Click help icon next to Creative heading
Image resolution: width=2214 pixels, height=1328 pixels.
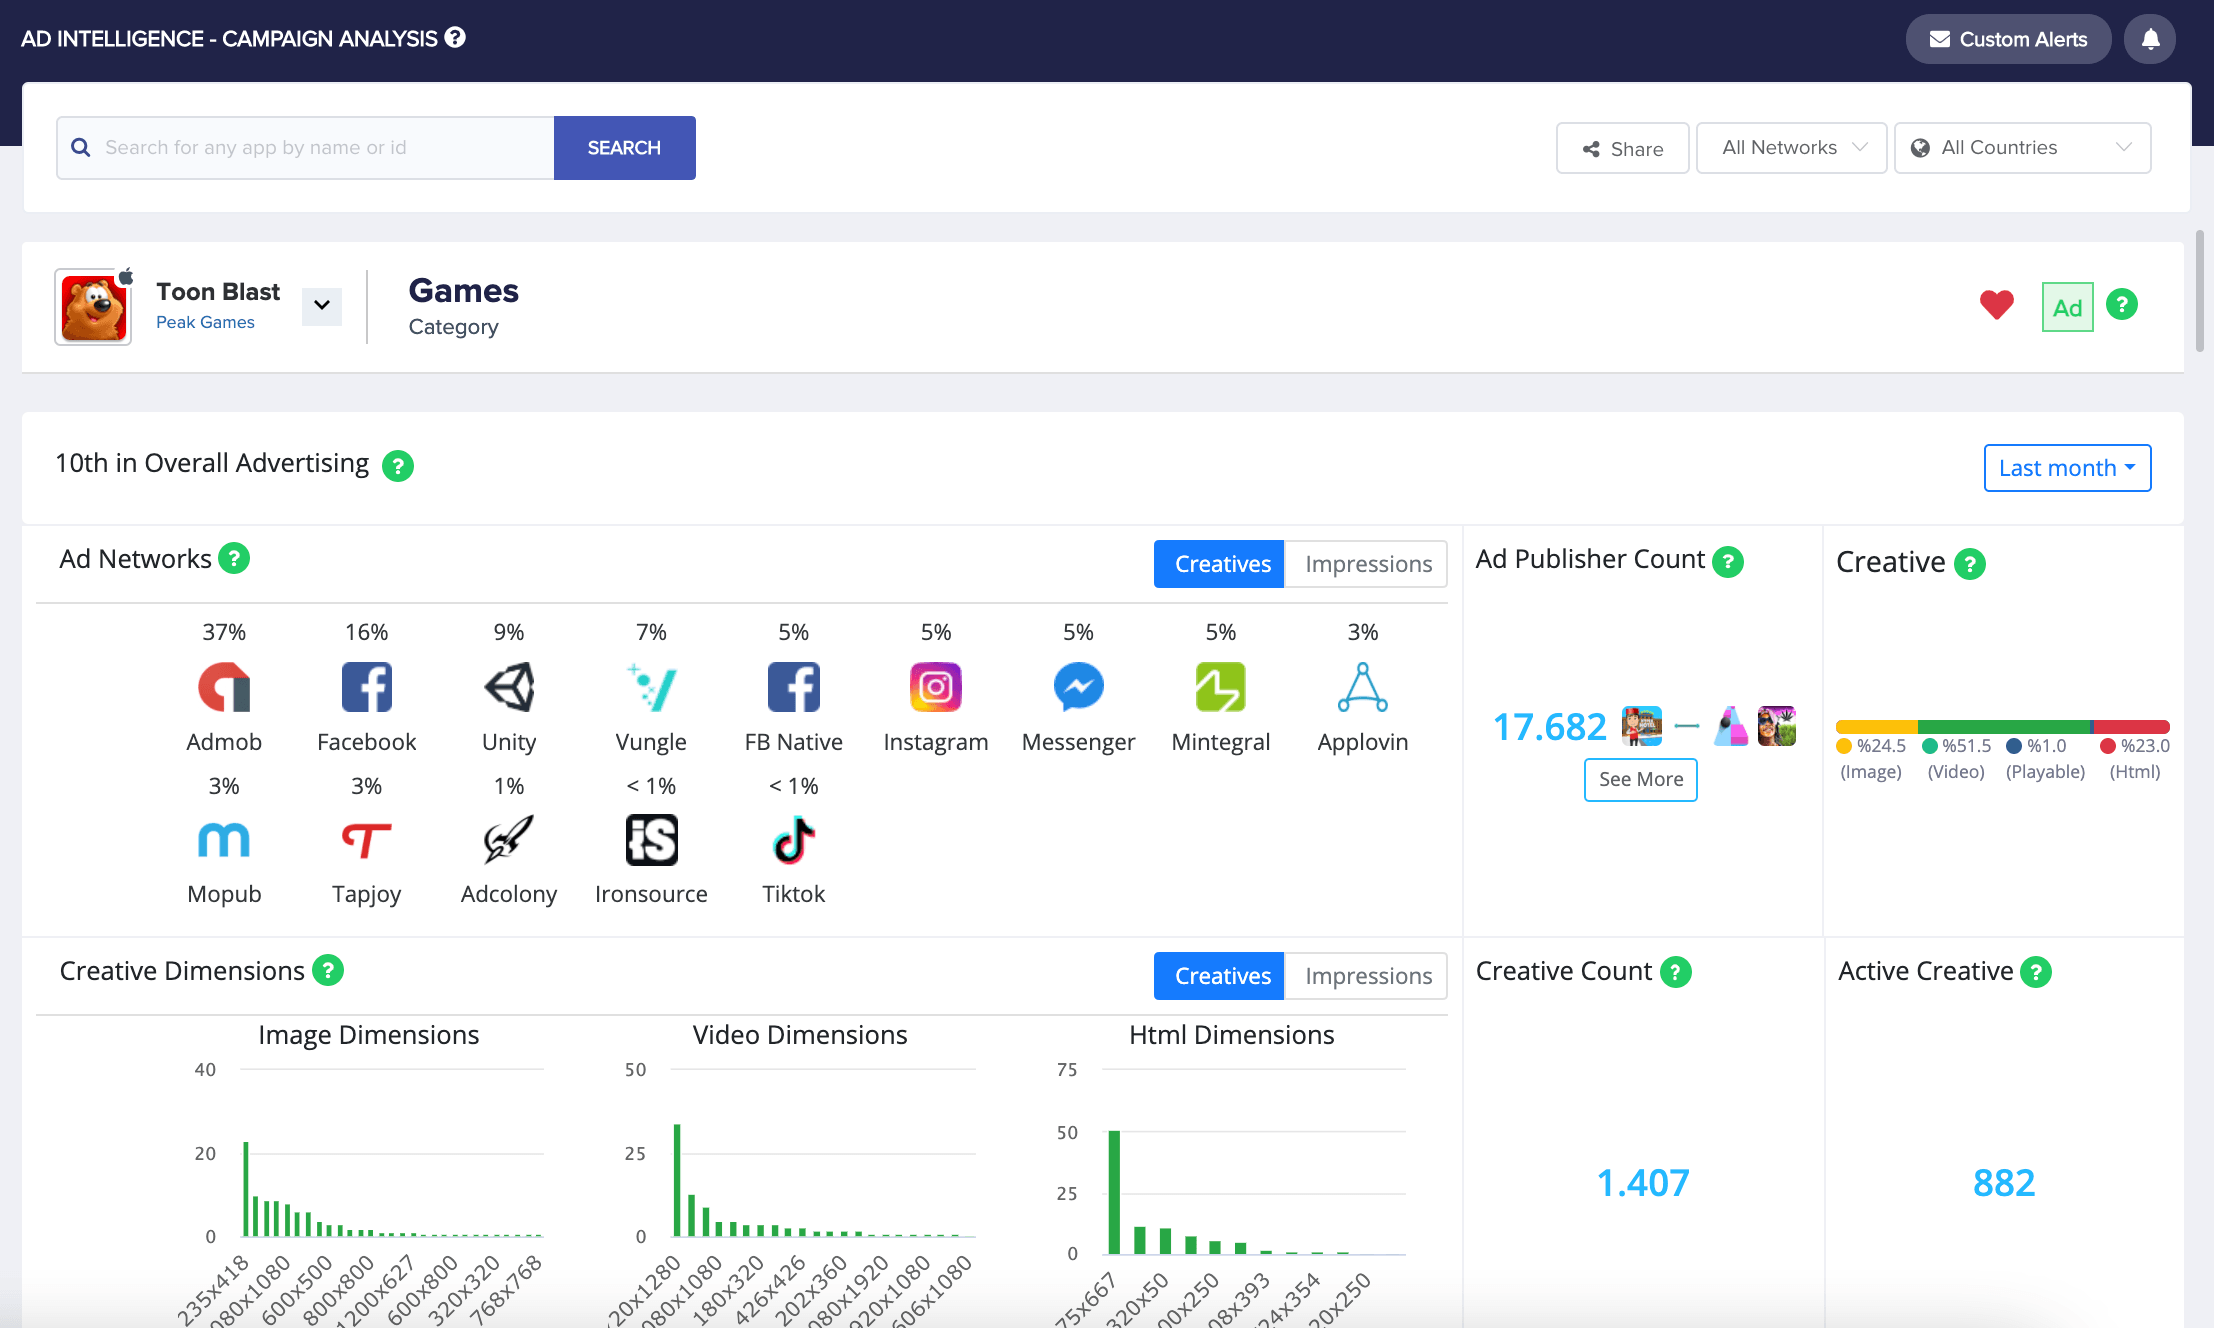point(1970,564)
